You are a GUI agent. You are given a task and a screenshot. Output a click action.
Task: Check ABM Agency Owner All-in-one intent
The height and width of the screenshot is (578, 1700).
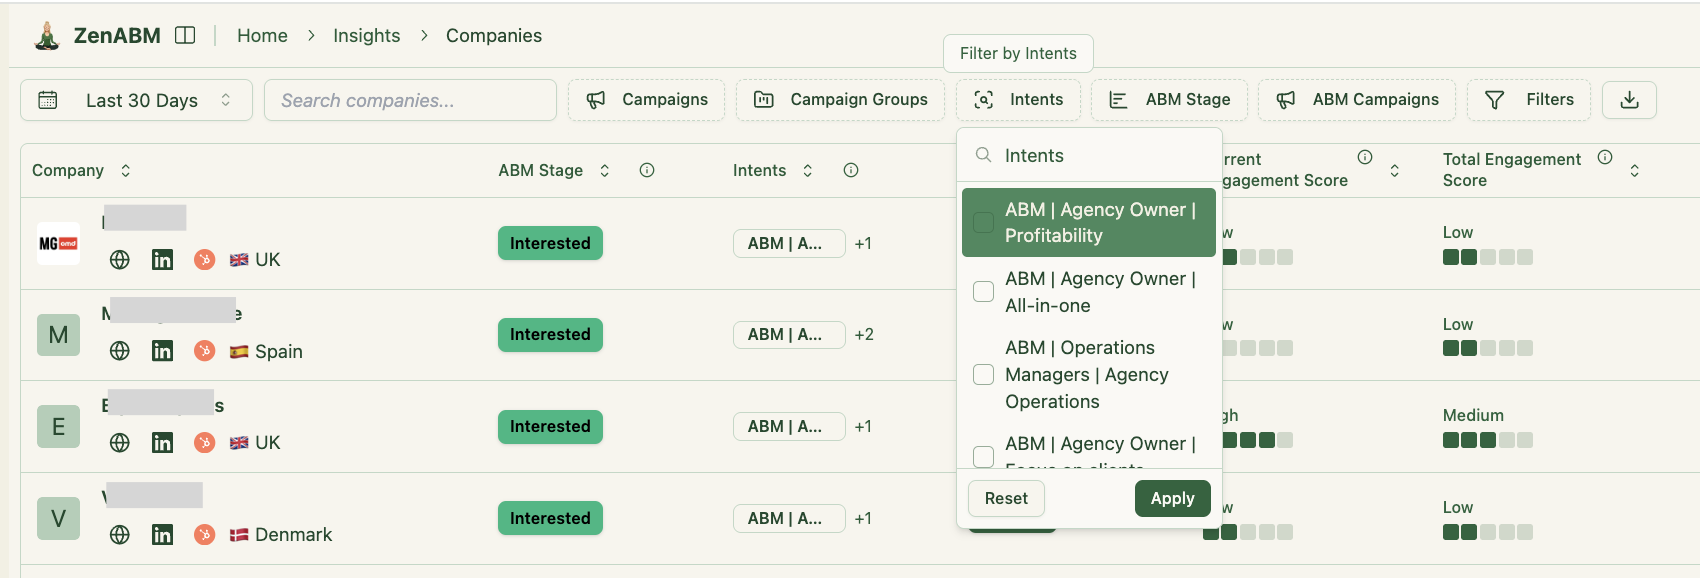[984, 291]
